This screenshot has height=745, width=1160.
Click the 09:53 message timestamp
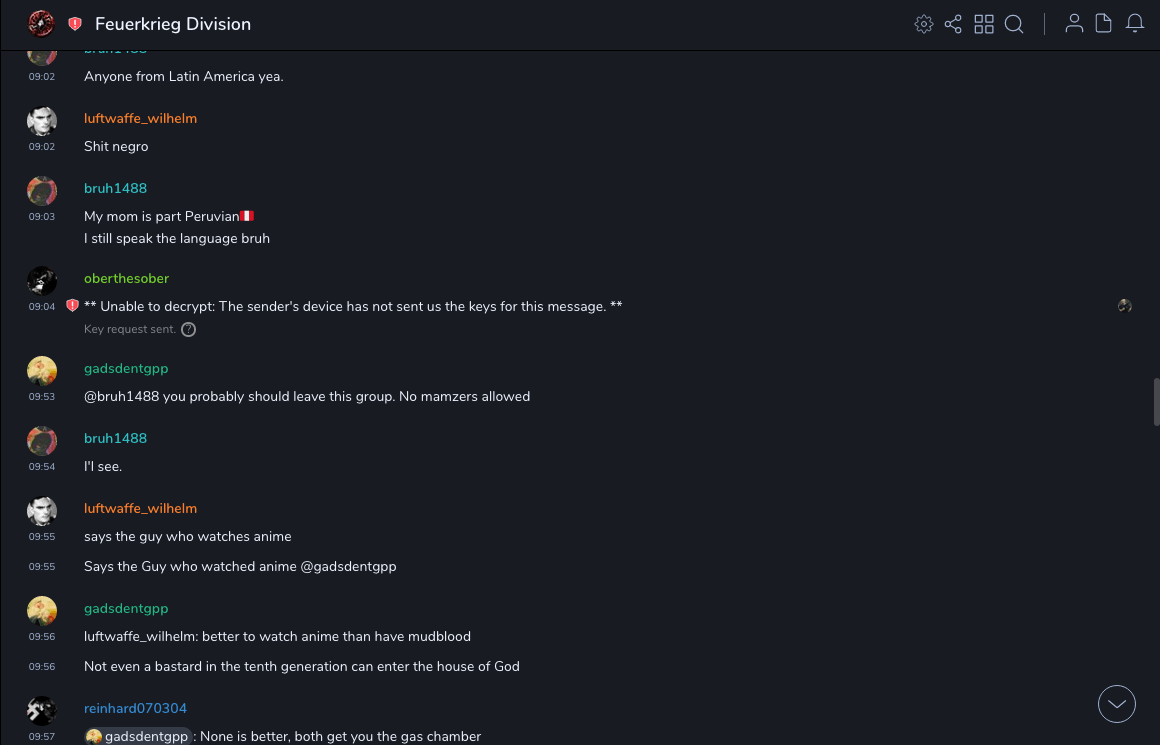click(41, 397)
